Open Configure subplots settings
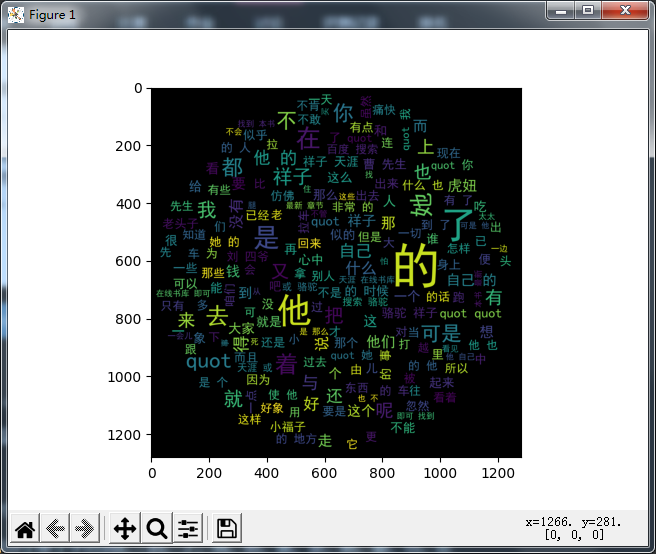 (188, 528)
